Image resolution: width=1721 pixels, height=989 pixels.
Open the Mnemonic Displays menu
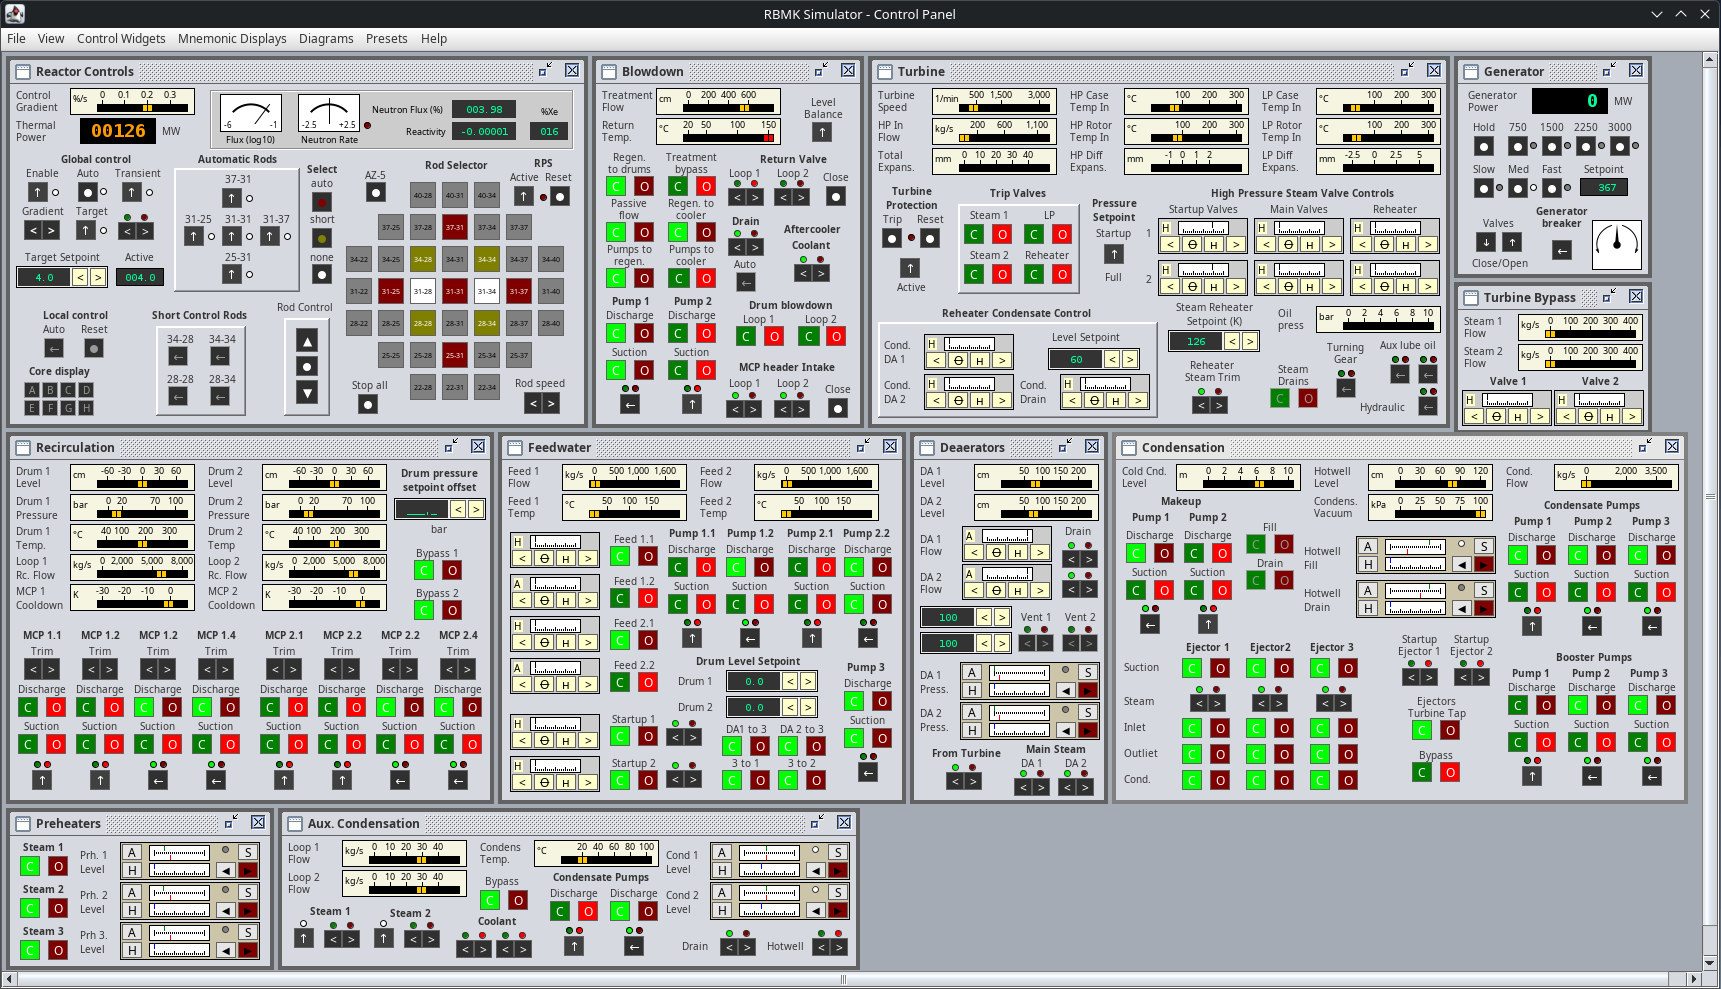(x=232, y=39)
